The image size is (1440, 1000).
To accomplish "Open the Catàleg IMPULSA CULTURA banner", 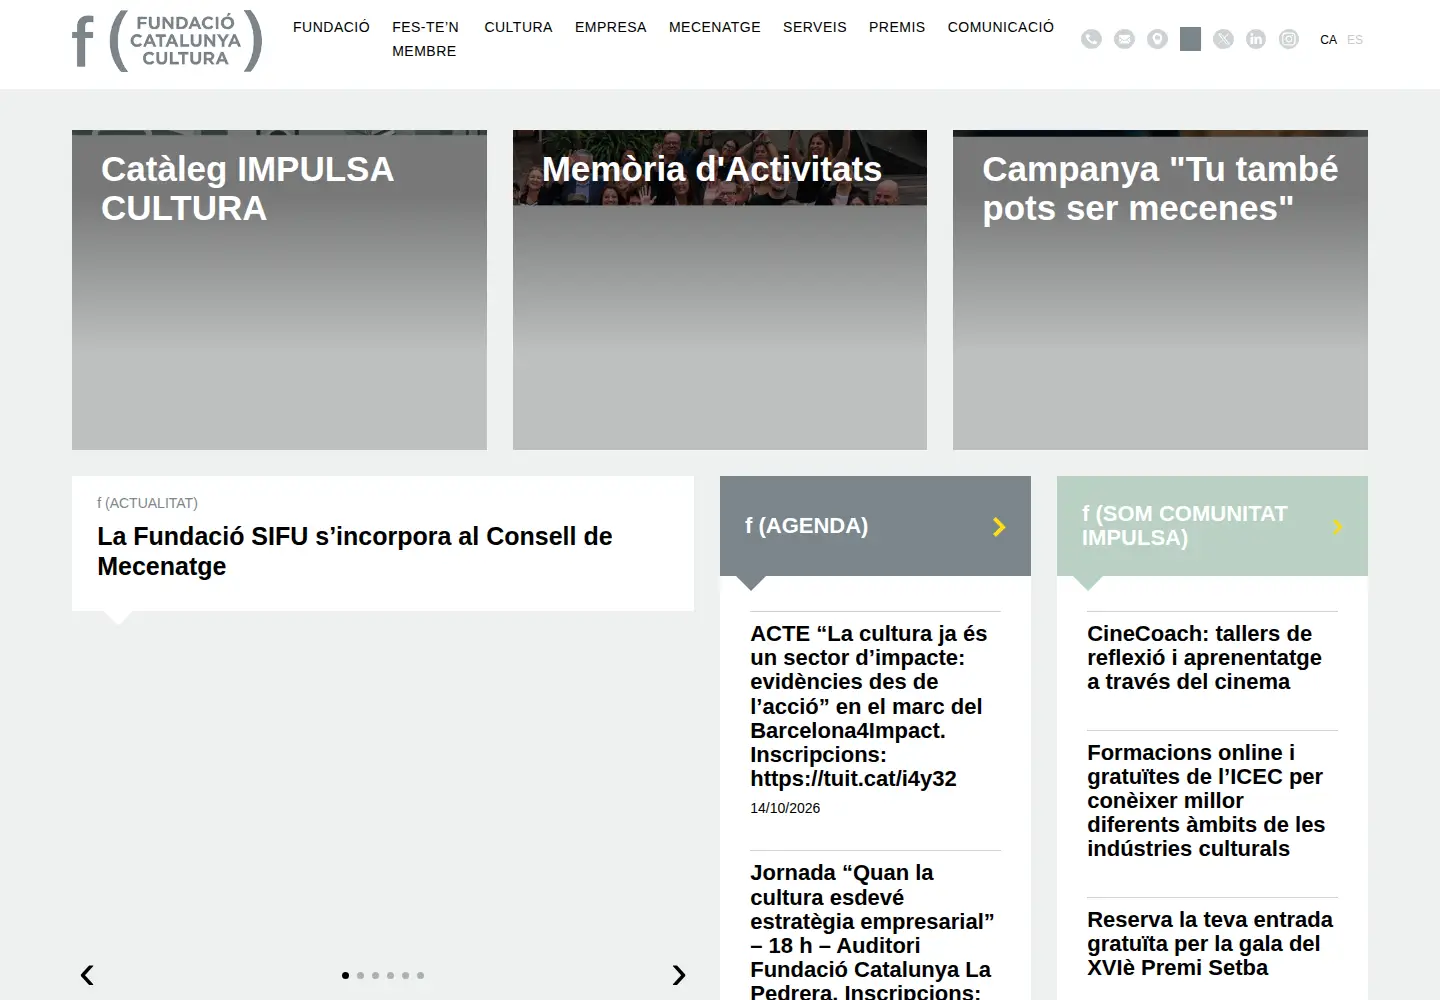I will coord(279,290).
